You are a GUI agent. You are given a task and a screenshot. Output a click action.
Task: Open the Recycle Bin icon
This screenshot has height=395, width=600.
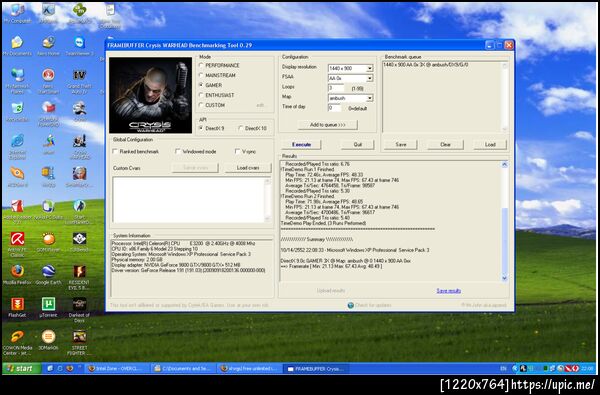pyautogui.click(x=17, y=111)
